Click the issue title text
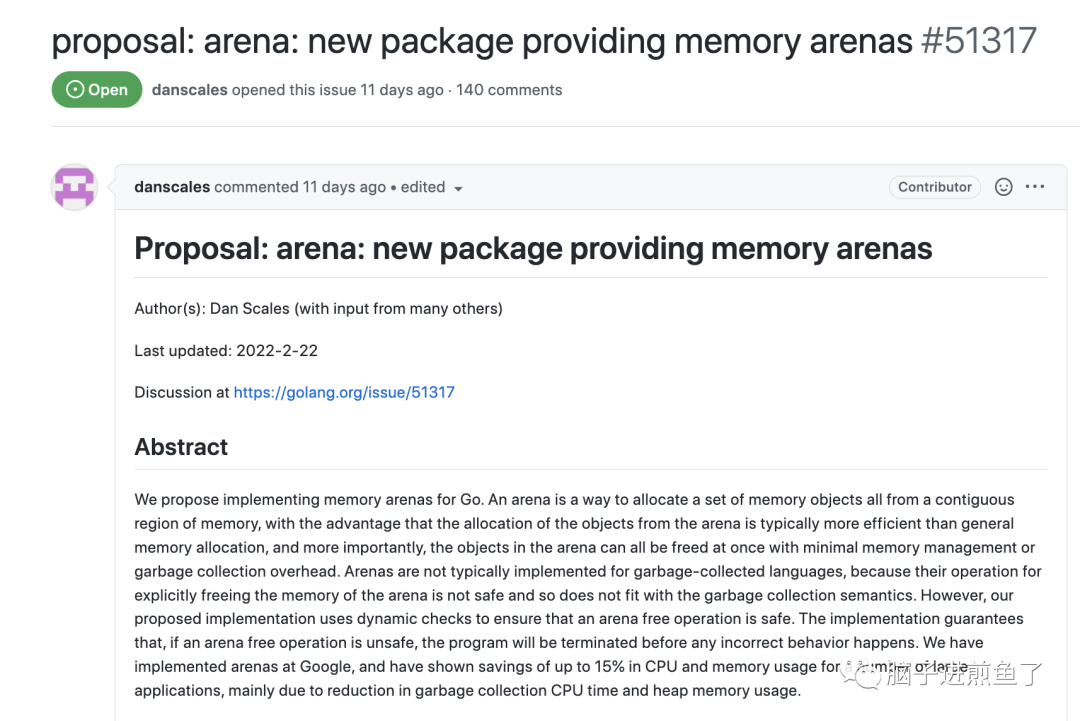 [x=480, y=42]
